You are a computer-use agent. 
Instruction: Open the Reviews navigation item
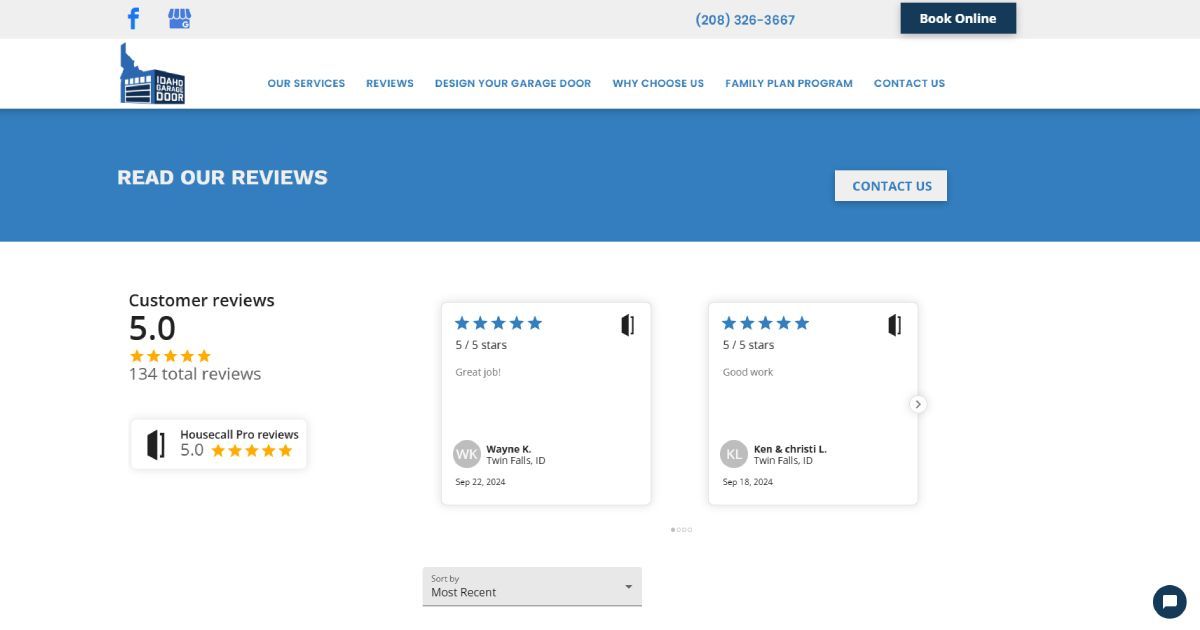(389, 83)
